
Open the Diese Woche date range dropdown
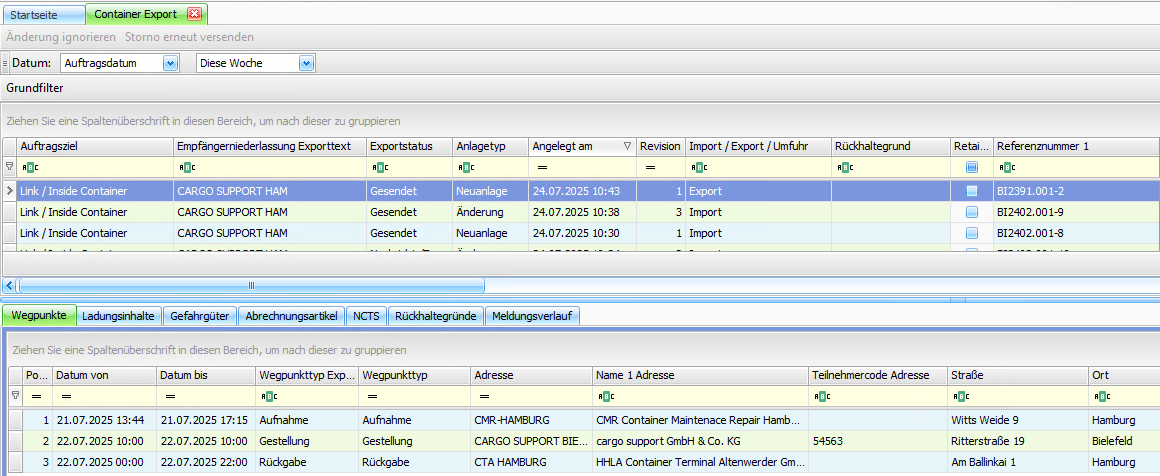point(306,63)
